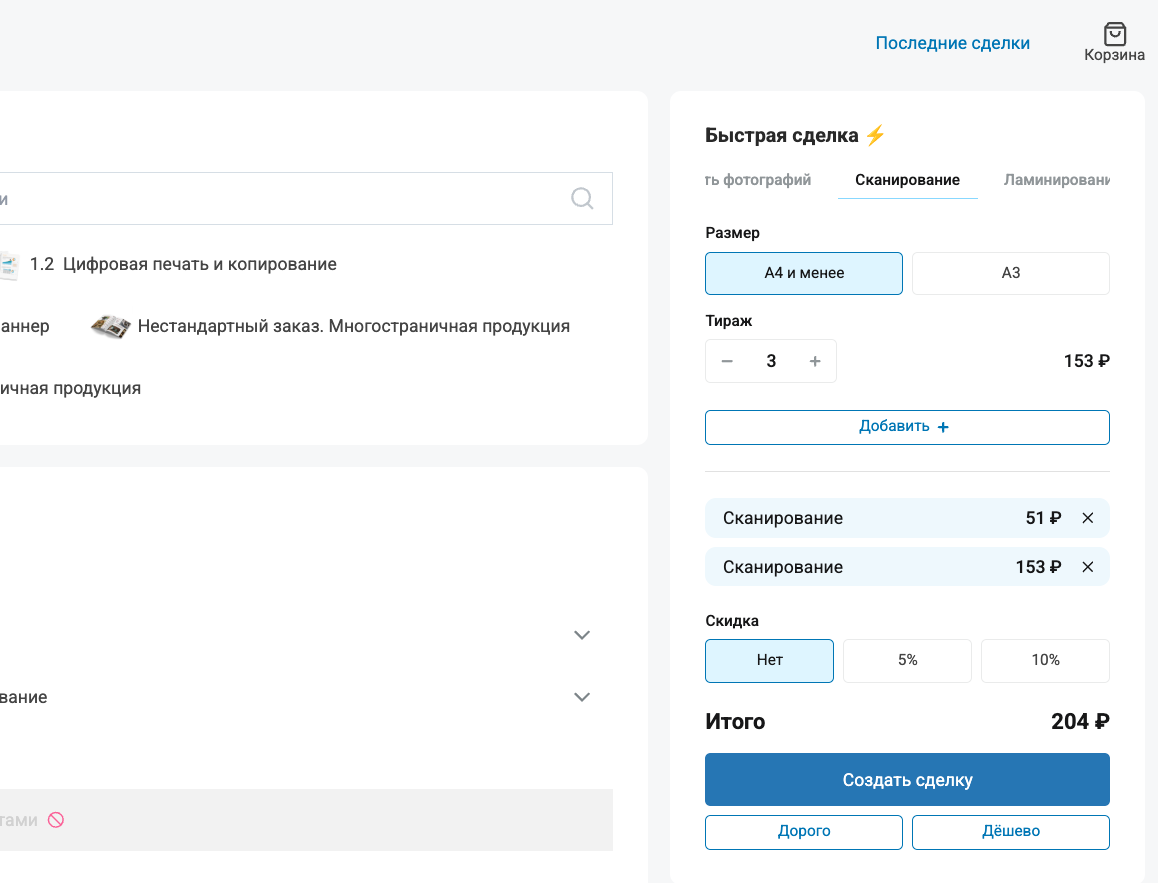This screenshot has width=1158, height=883.
Task: Apply the 5% discount
Action: [x=907, y=660]
